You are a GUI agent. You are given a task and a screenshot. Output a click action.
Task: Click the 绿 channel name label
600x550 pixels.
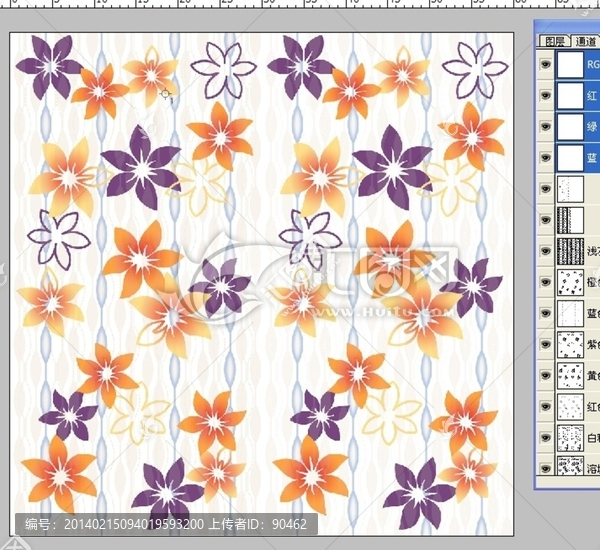click(x=592, y=126)
